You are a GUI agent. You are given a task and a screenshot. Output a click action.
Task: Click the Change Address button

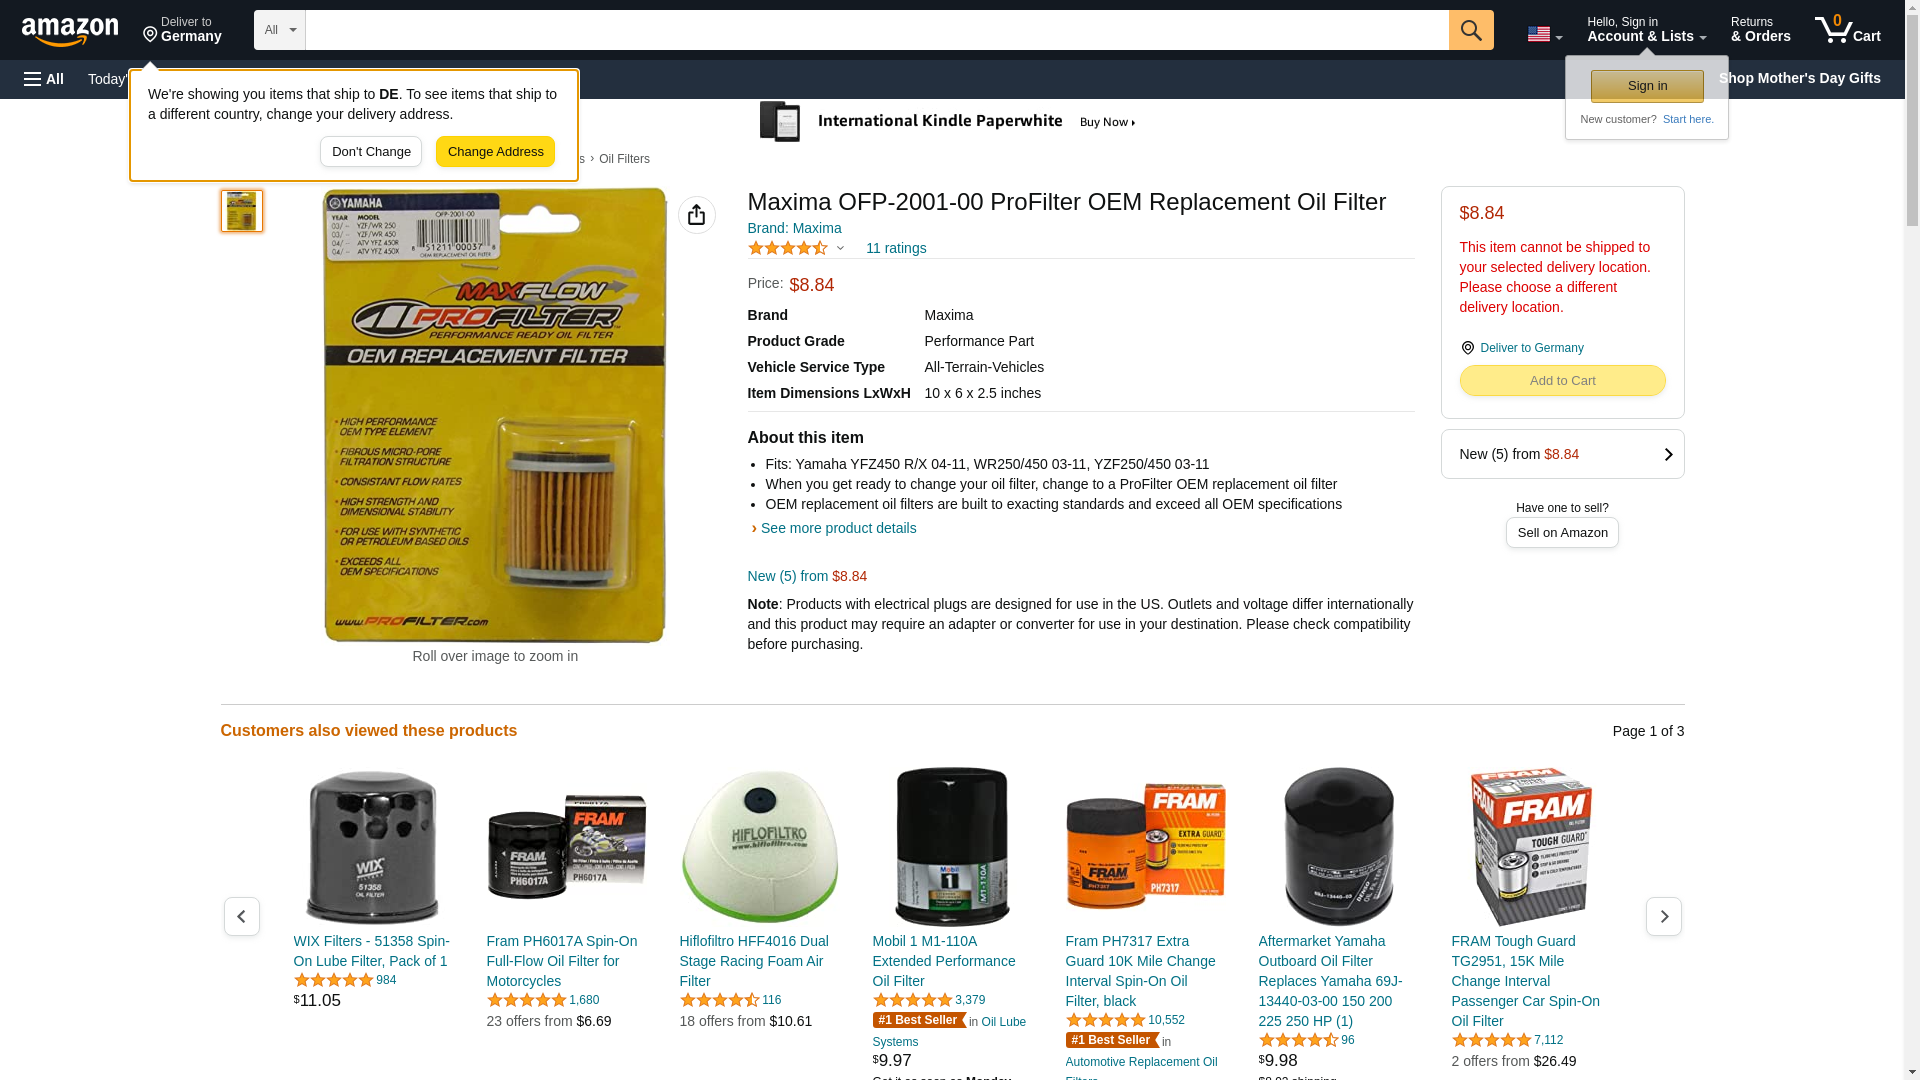click(x=495, y=152)
